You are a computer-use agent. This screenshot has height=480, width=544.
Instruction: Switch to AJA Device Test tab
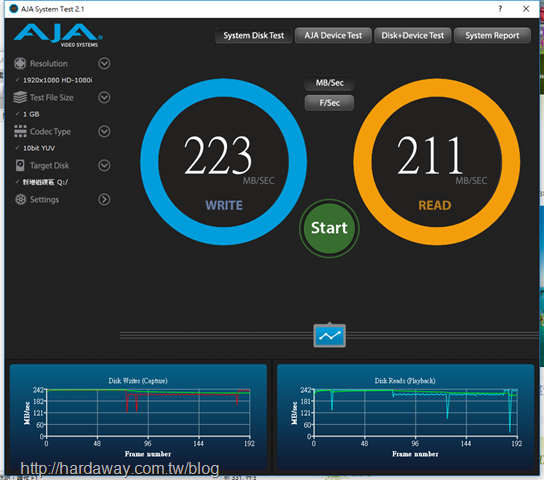[333, 35]
